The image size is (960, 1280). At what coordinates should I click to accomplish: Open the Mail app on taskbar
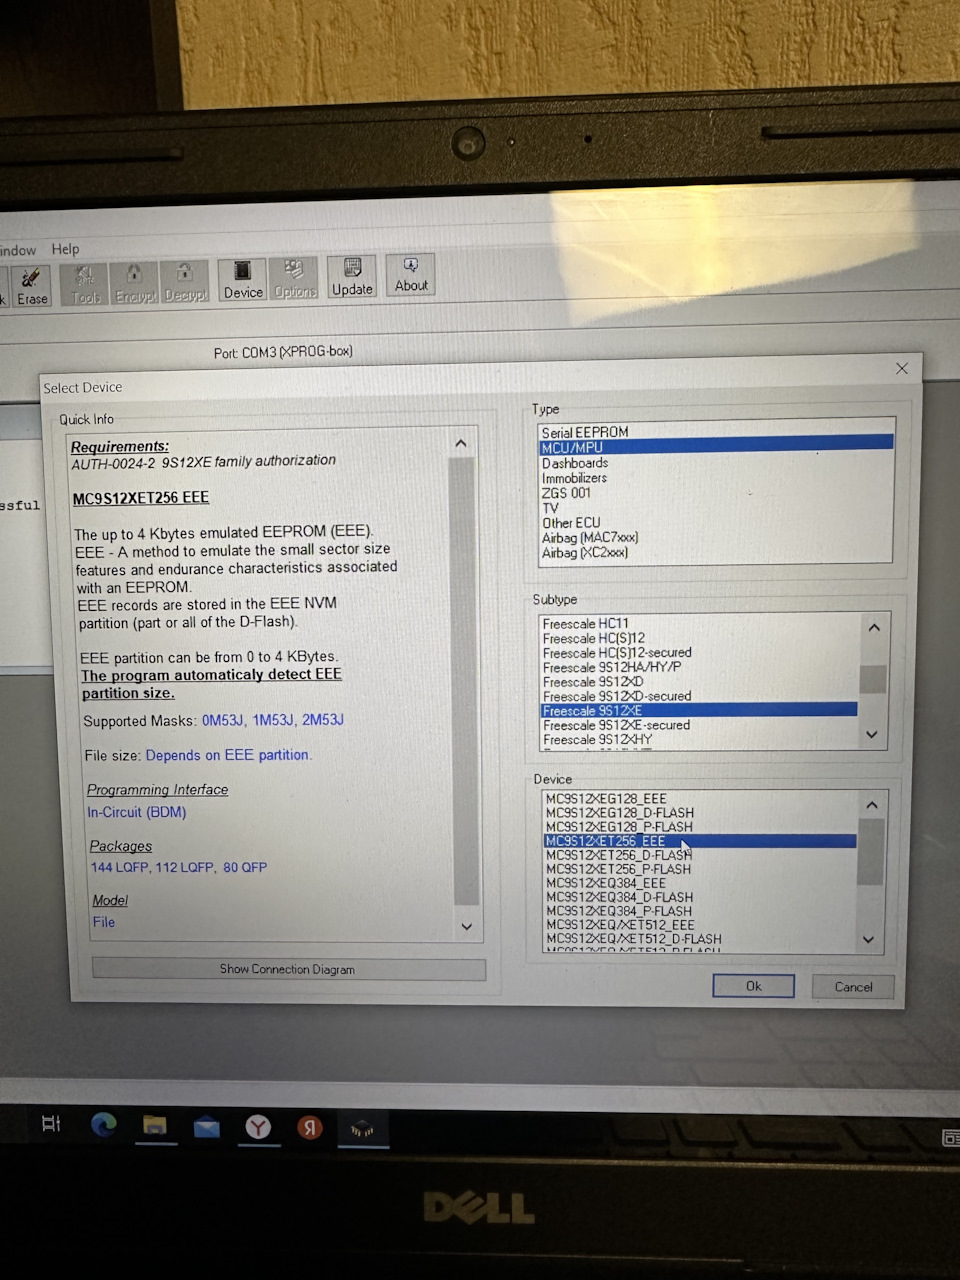click(x=207, y=1128)
